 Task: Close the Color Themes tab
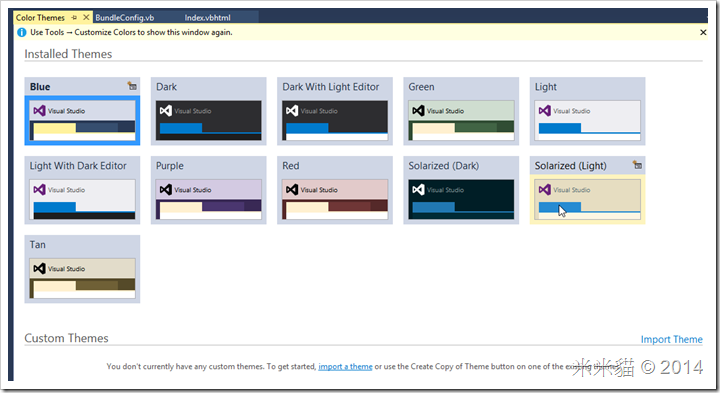(x=86, y=17)
